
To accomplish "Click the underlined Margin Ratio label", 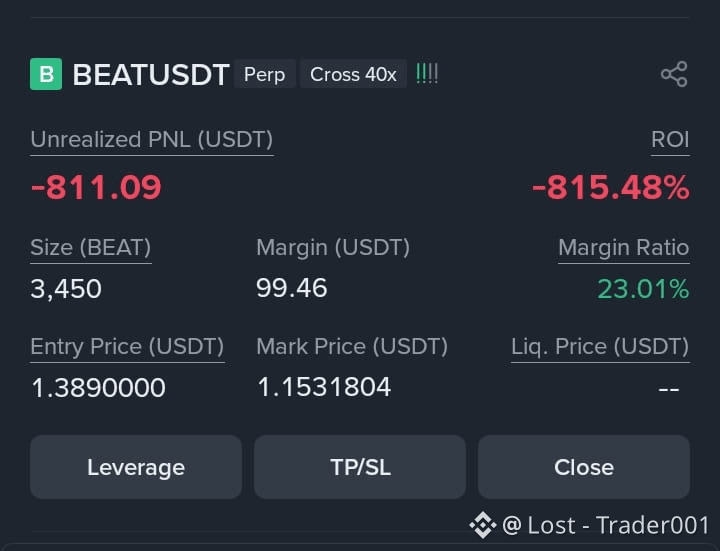I will tap(624, 248).
